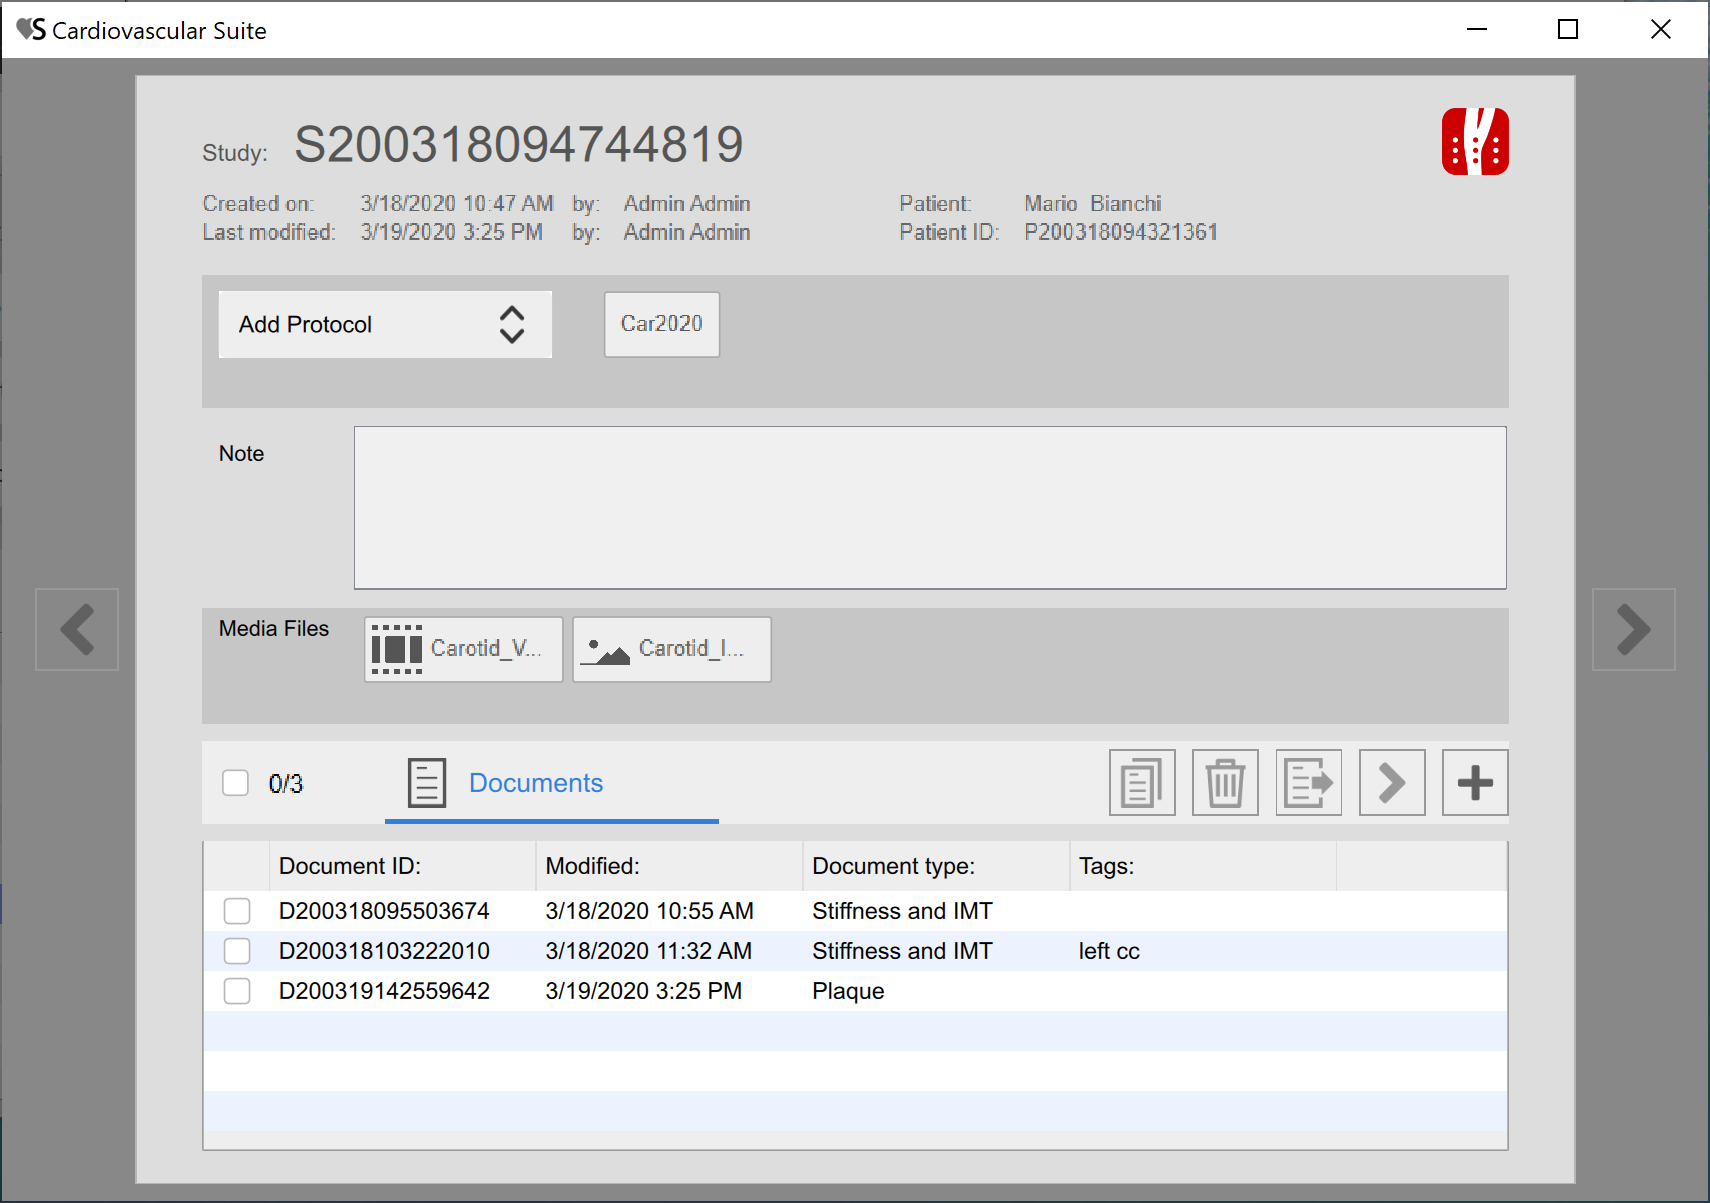Open the Carotid_I image media file
The width and height of the screenshot is (1710, 1203).
click(x=671, y=649)
